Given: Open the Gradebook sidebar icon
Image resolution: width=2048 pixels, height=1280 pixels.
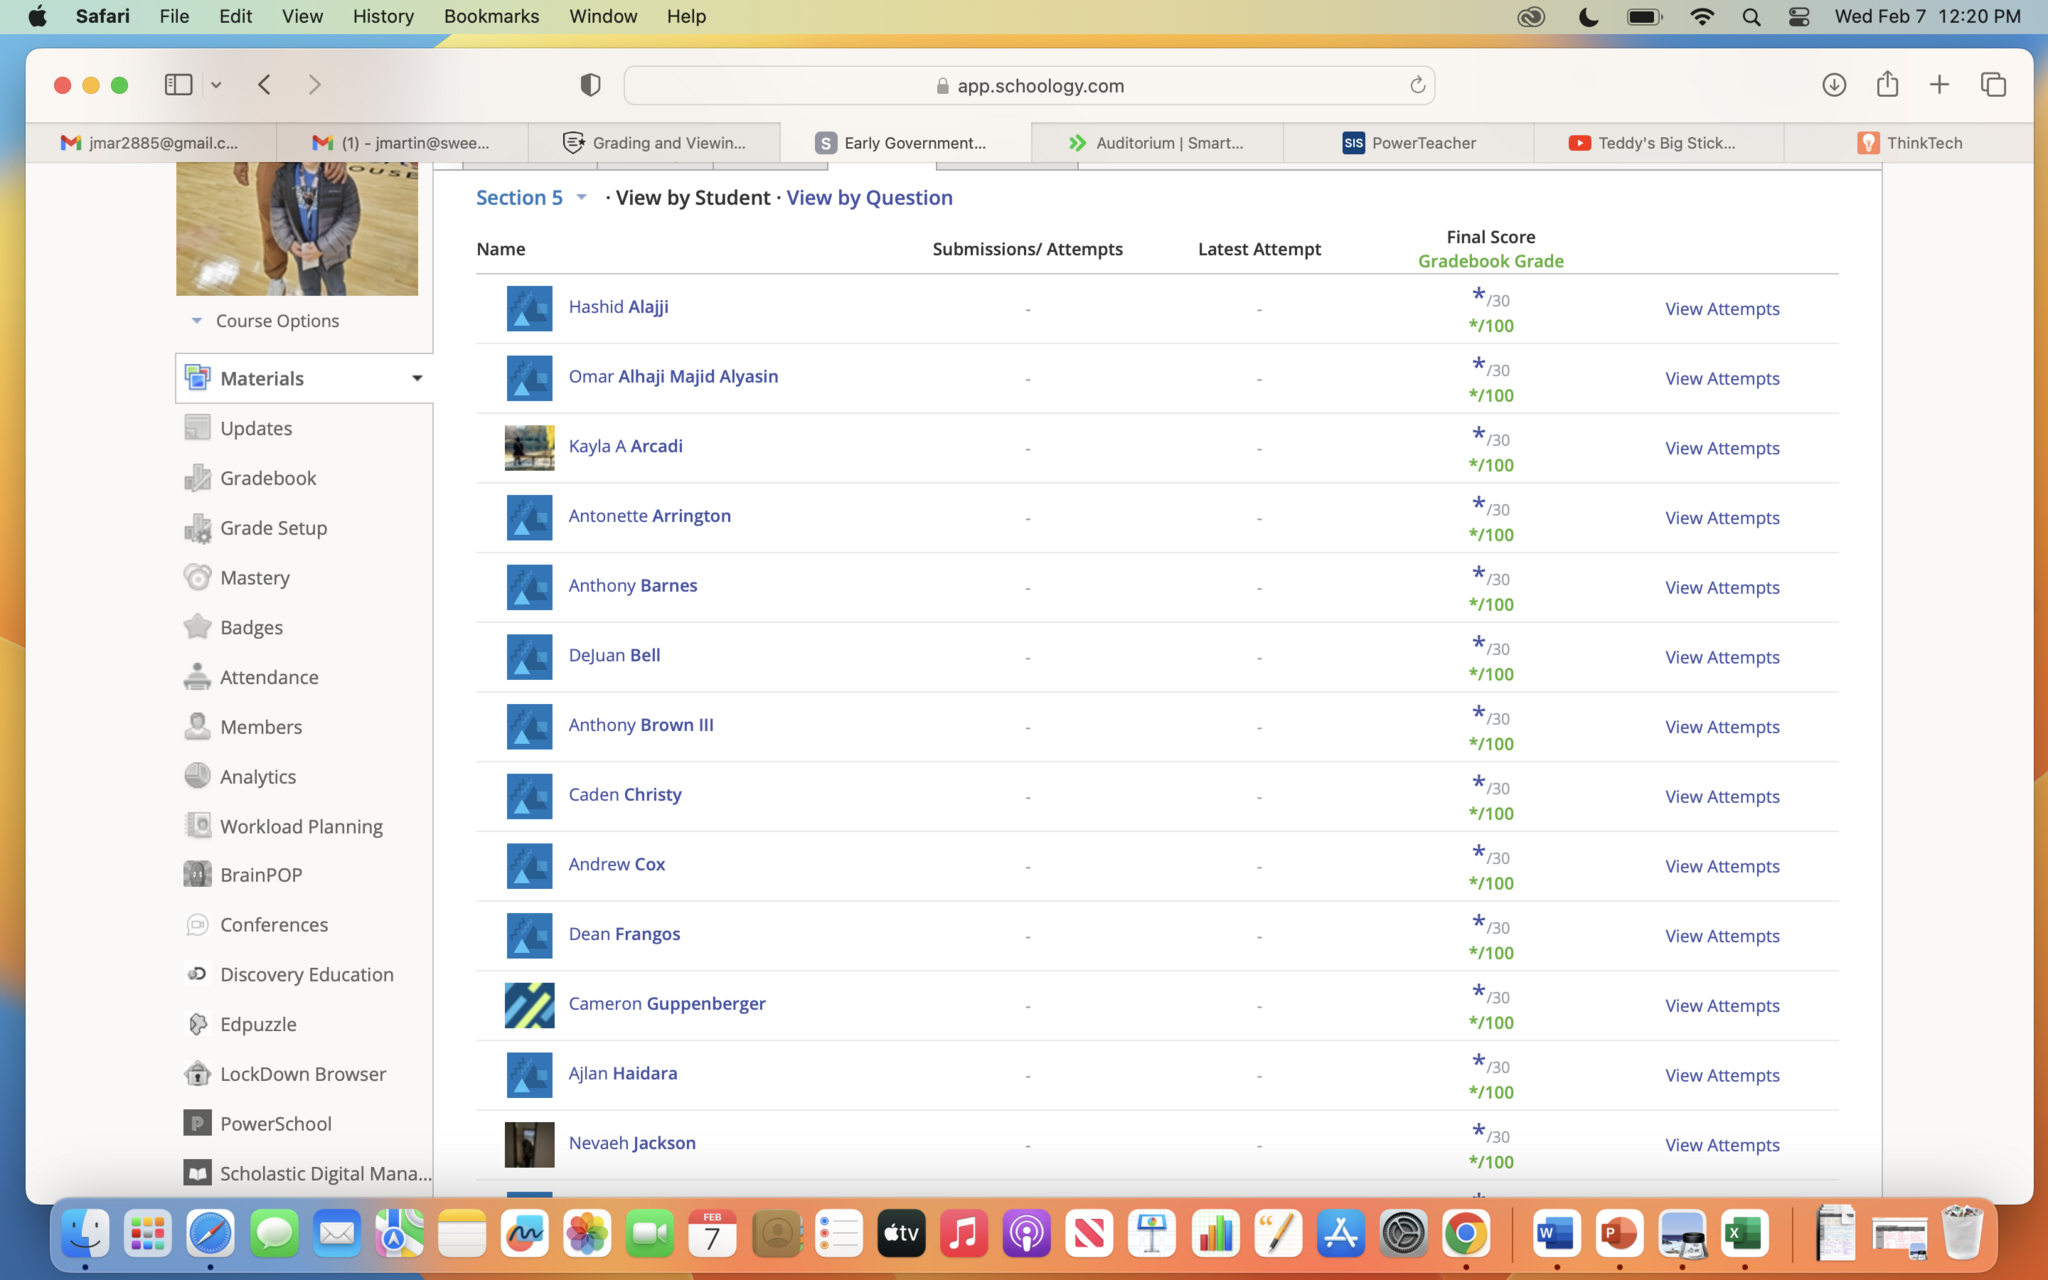Looking at the screenshot, I should pos(197,478).
